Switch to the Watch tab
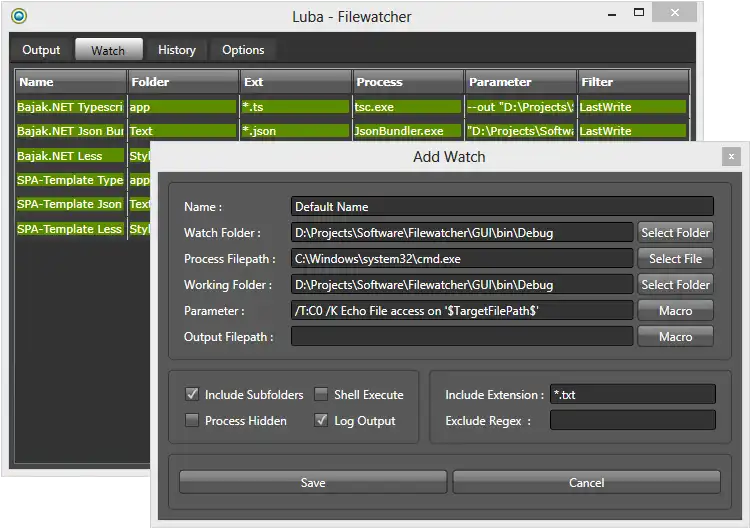751x529 pixels. click(108, 50)
